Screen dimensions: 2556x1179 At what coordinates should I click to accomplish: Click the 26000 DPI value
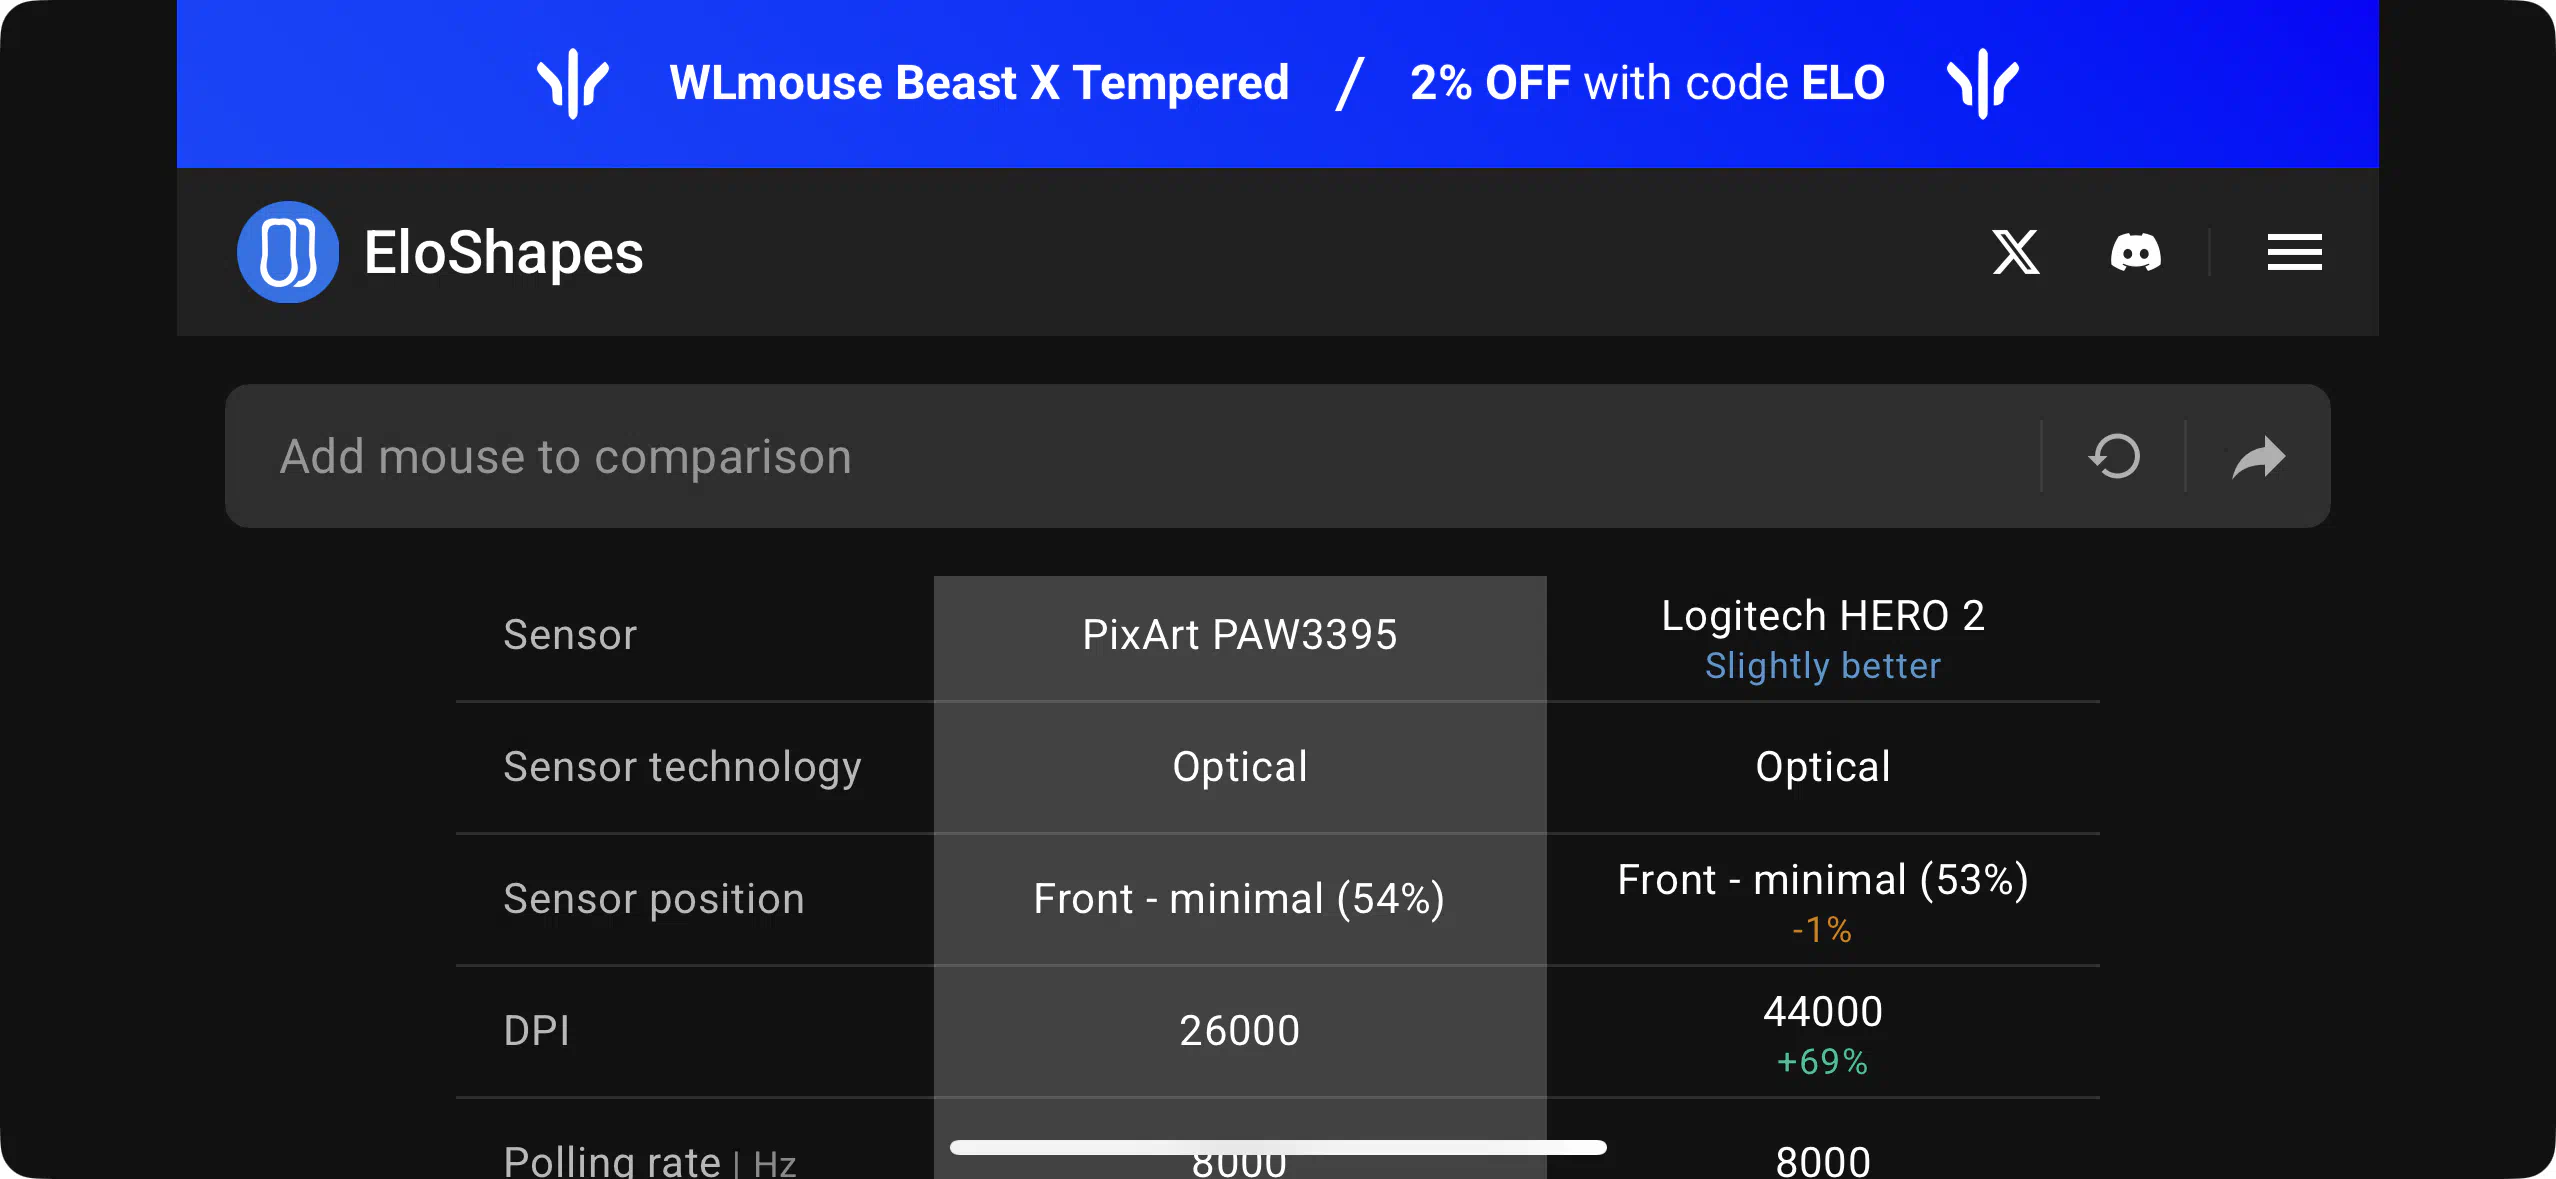pos(1240,1031)
